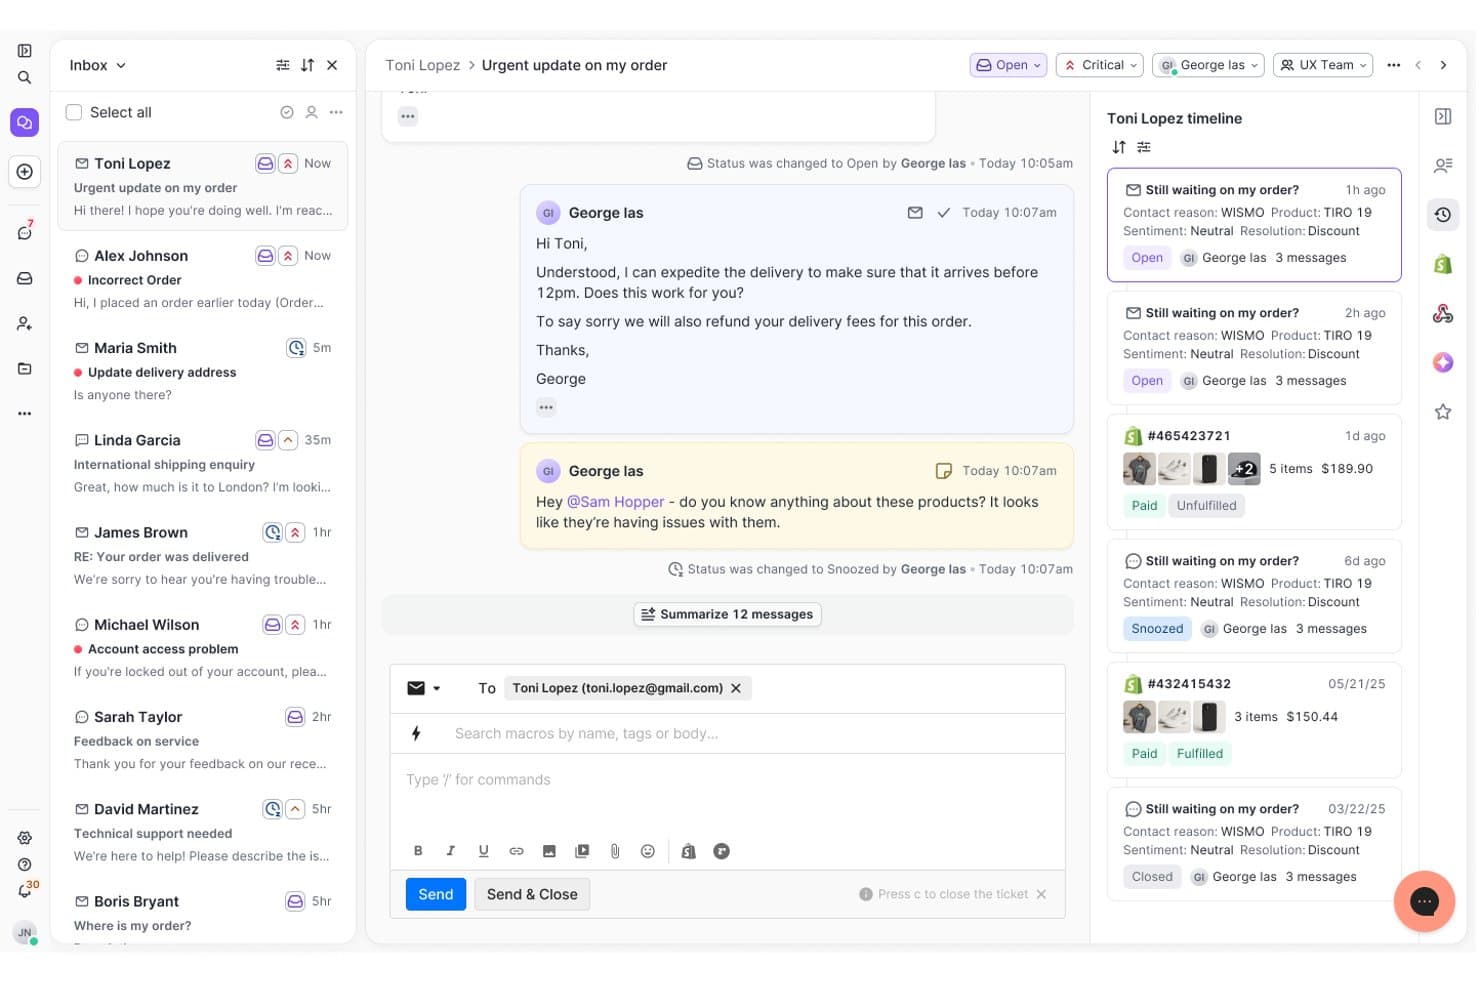Go to next ticket arrow

(x=1443, y=65)
